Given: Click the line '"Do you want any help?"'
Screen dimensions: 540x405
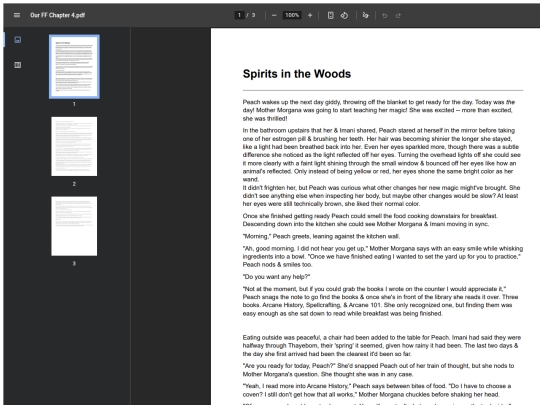Looking at the screenshot, I should 277,277.
